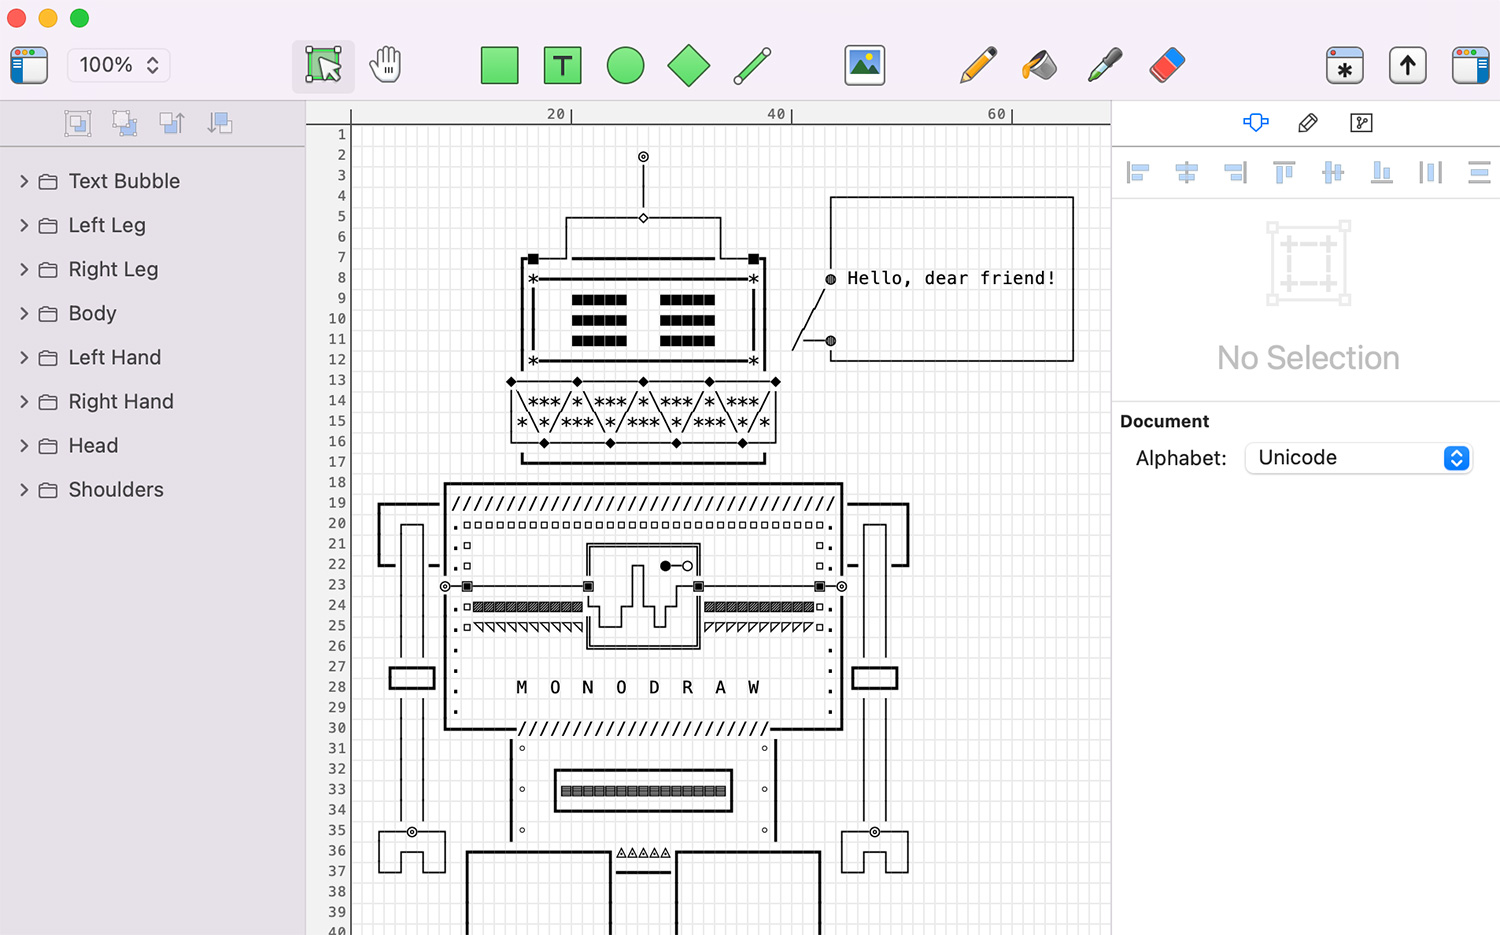Viewport: 1500px width, 935px height.
Task: Select the Head layer name
Action: point(93,445)
